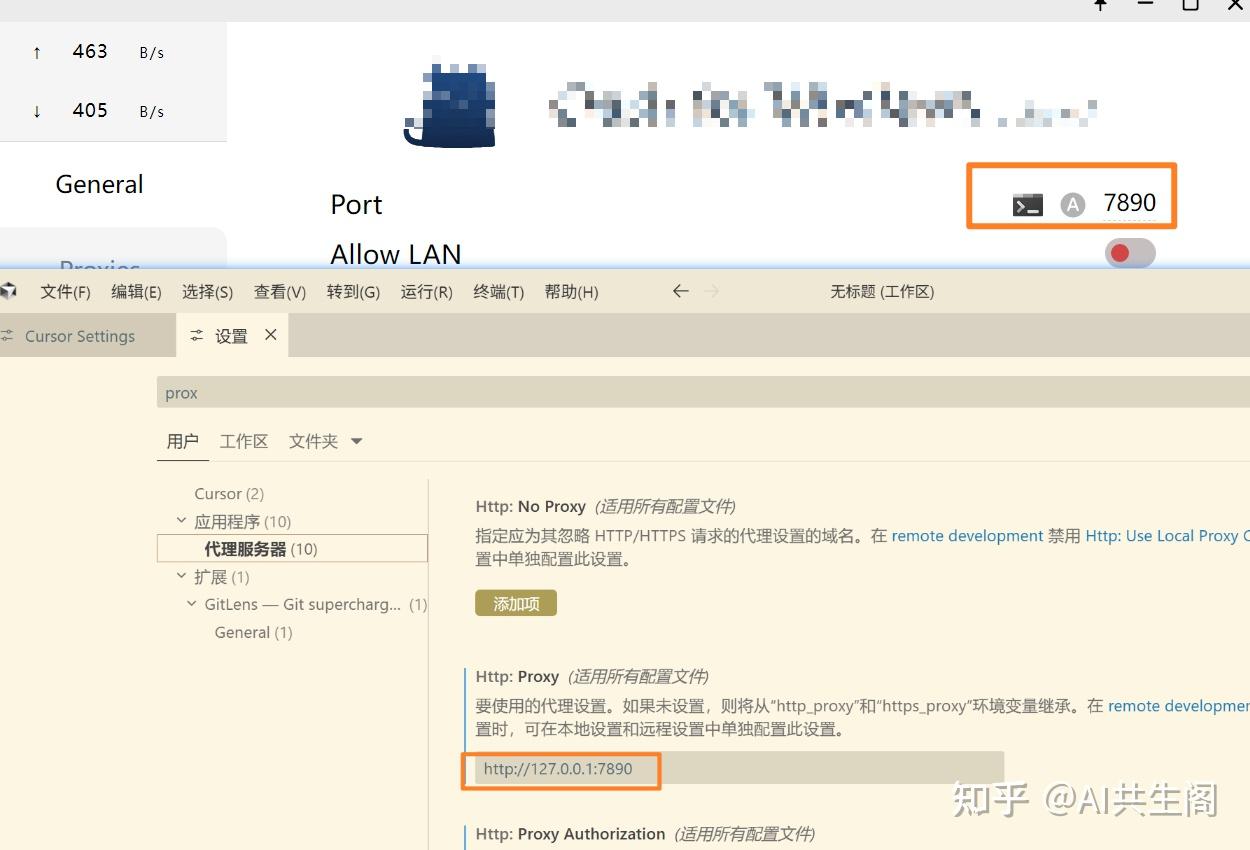Open the Http: Use Local Proxy link

coord(1167,536)
